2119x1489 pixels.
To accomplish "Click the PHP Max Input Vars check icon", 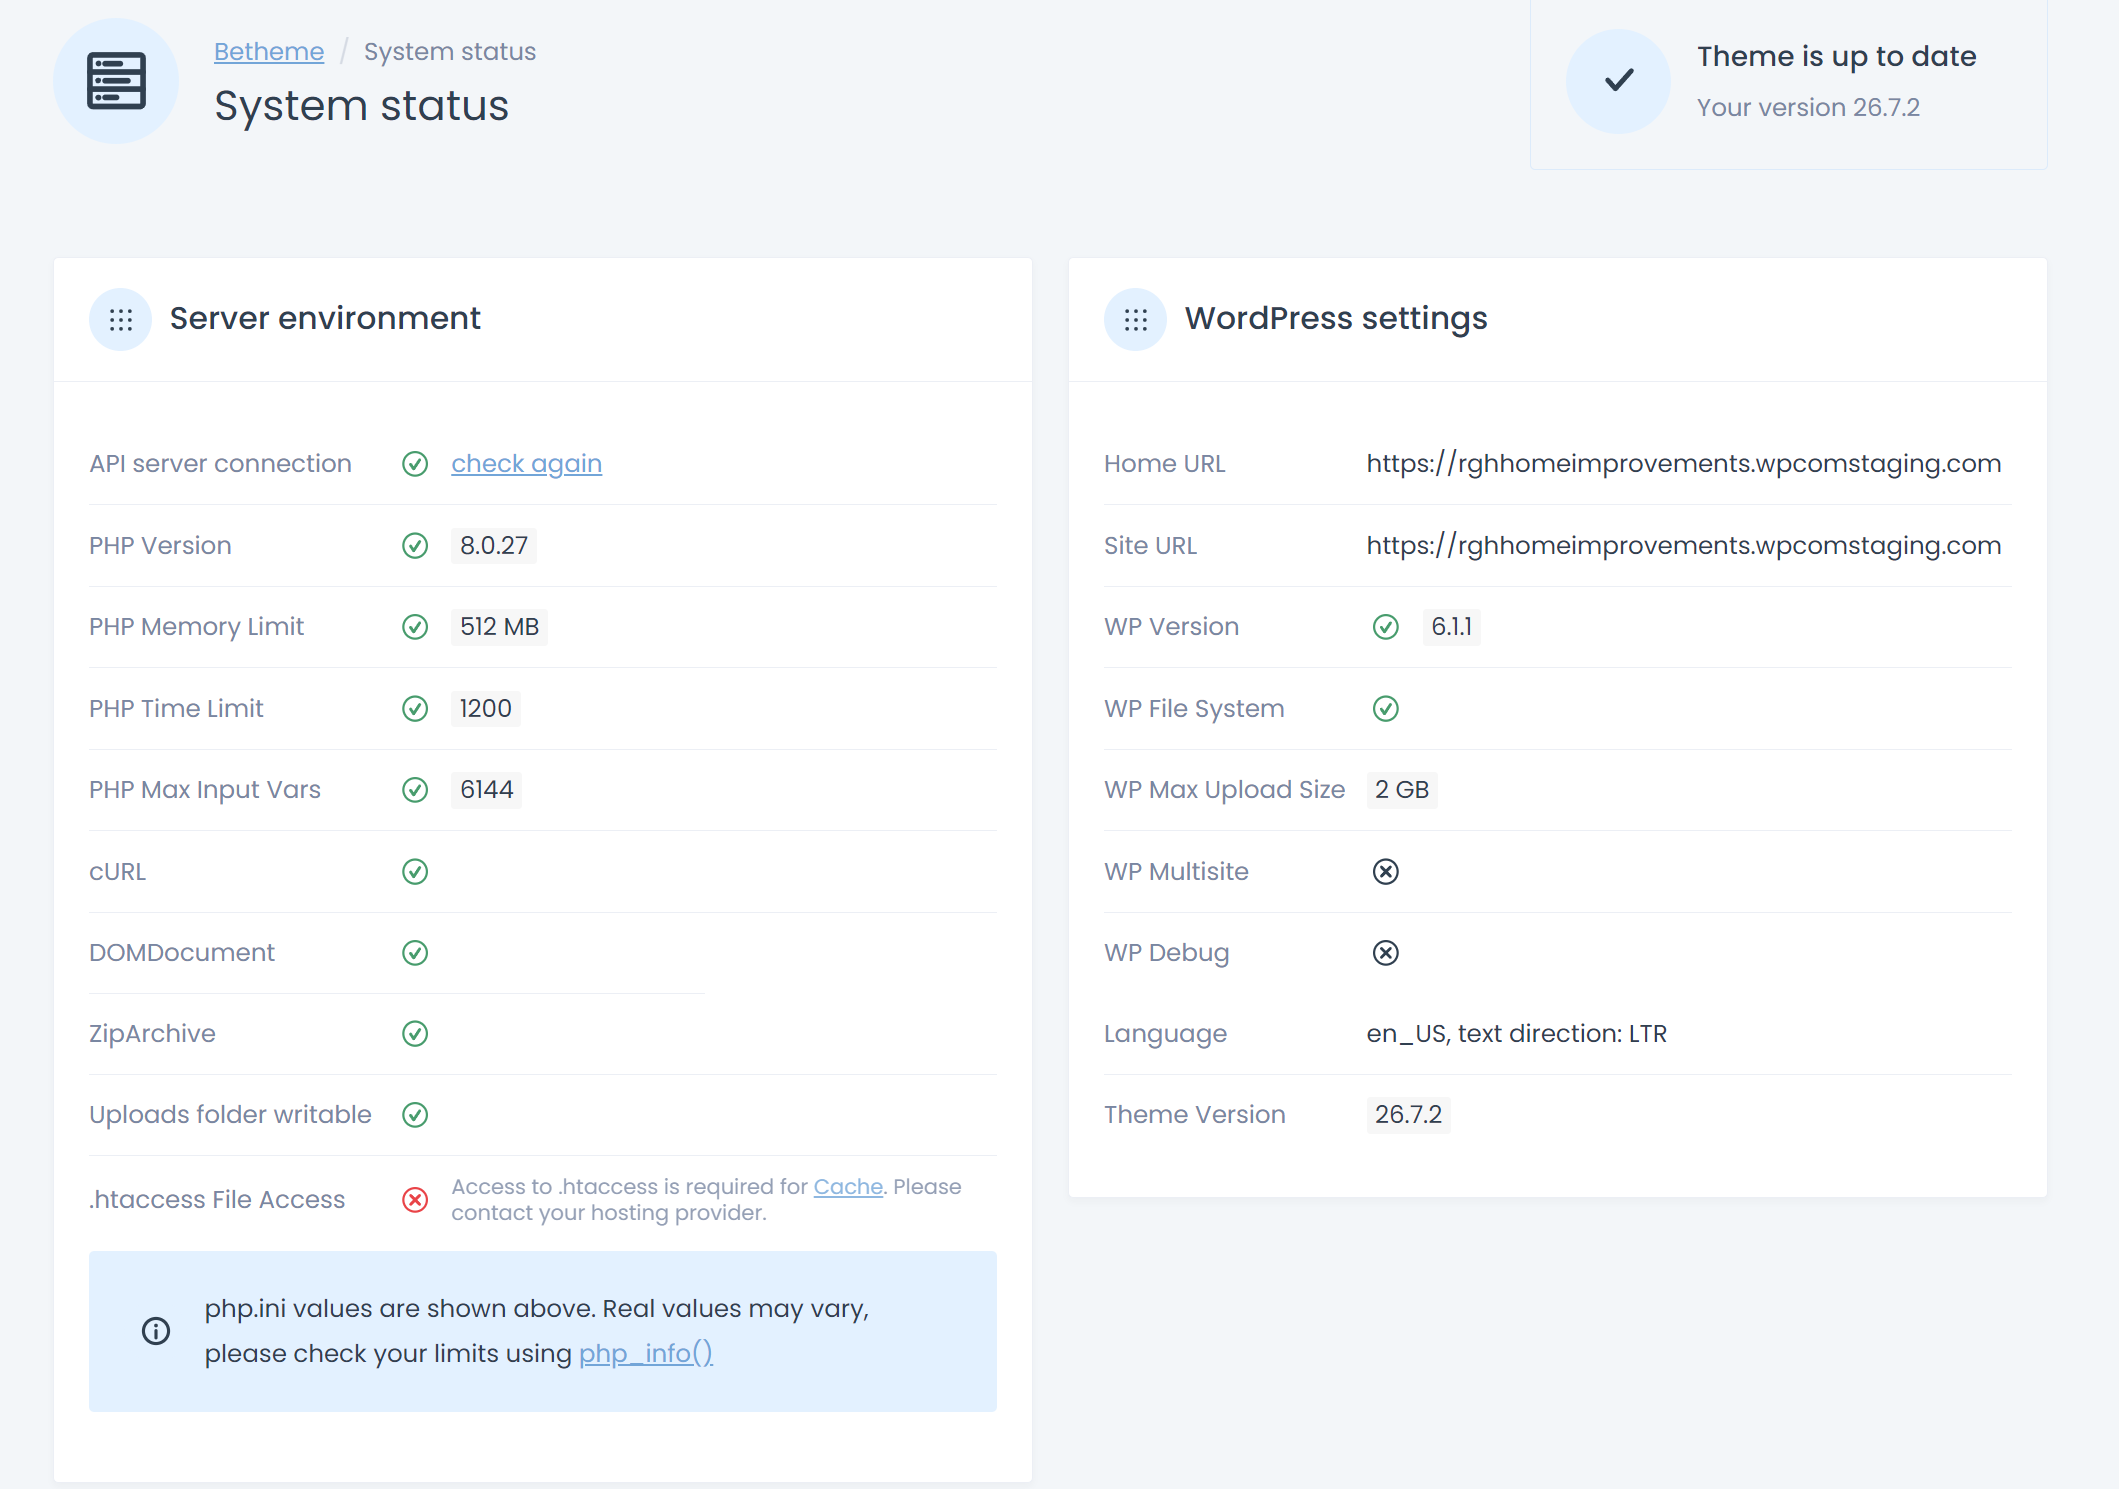I will (x=415, y=790).
